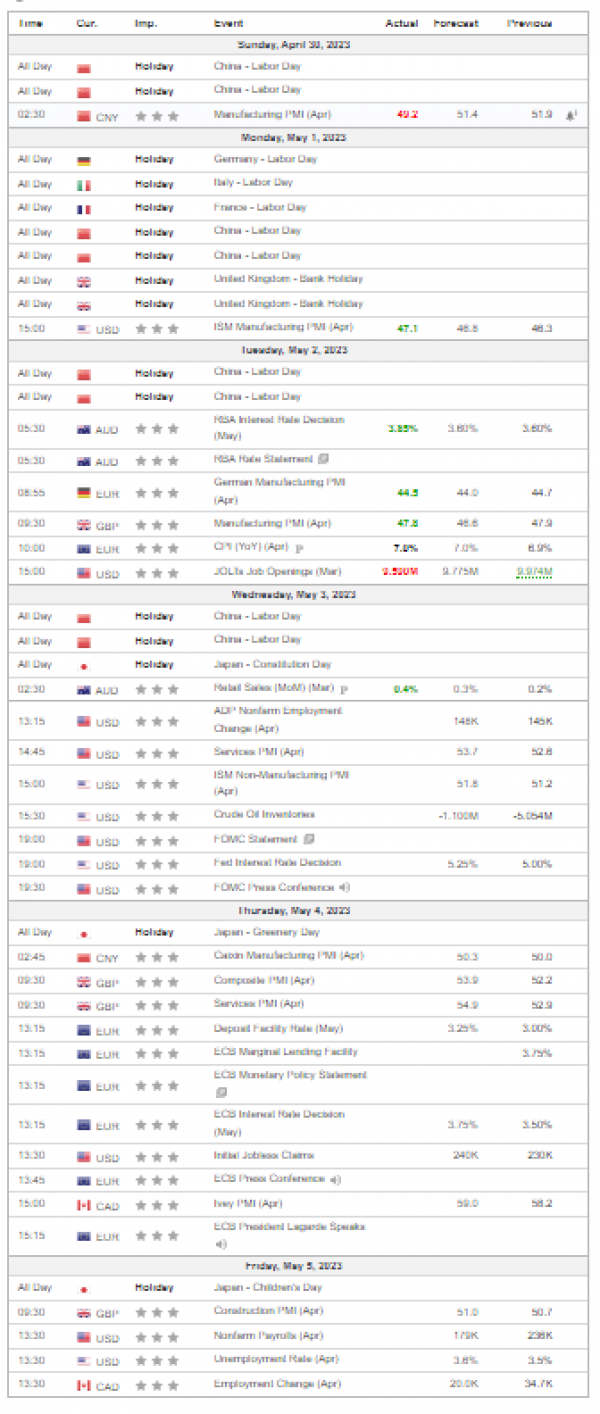Image resolution: width=600 pixels, height=1414 pixels.
Task: Click the Japan flag on Constitution Day row
Action: coord(84,665)
